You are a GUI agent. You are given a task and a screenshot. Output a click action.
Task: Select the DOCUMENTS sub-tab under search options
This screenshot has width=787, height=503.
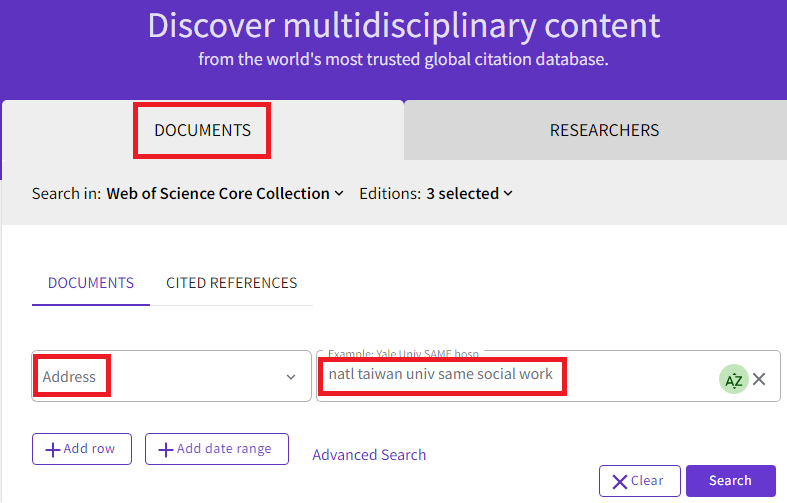click(91, 283)
